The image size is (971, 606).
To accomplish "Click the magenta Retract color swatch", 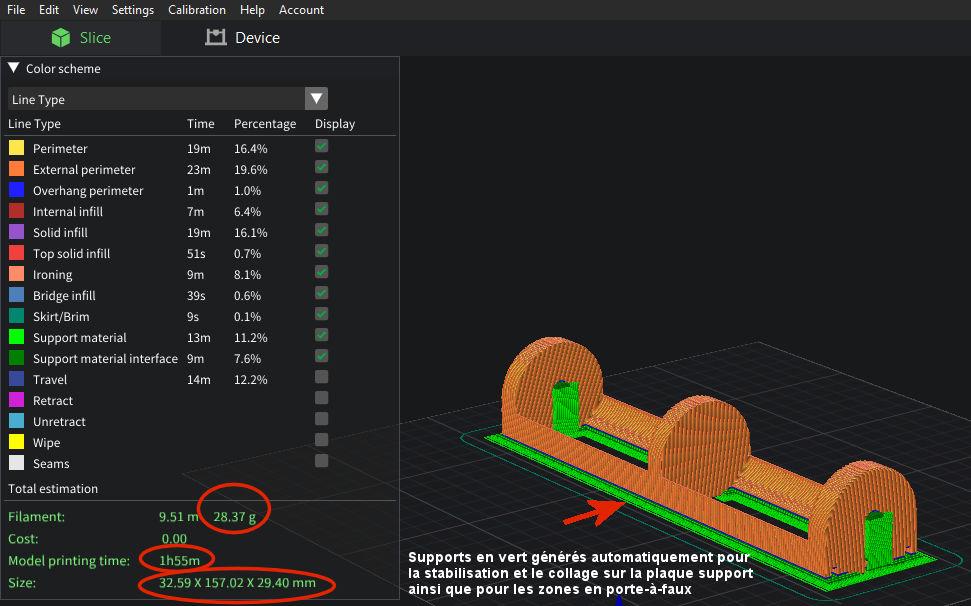I will (16, 400).
